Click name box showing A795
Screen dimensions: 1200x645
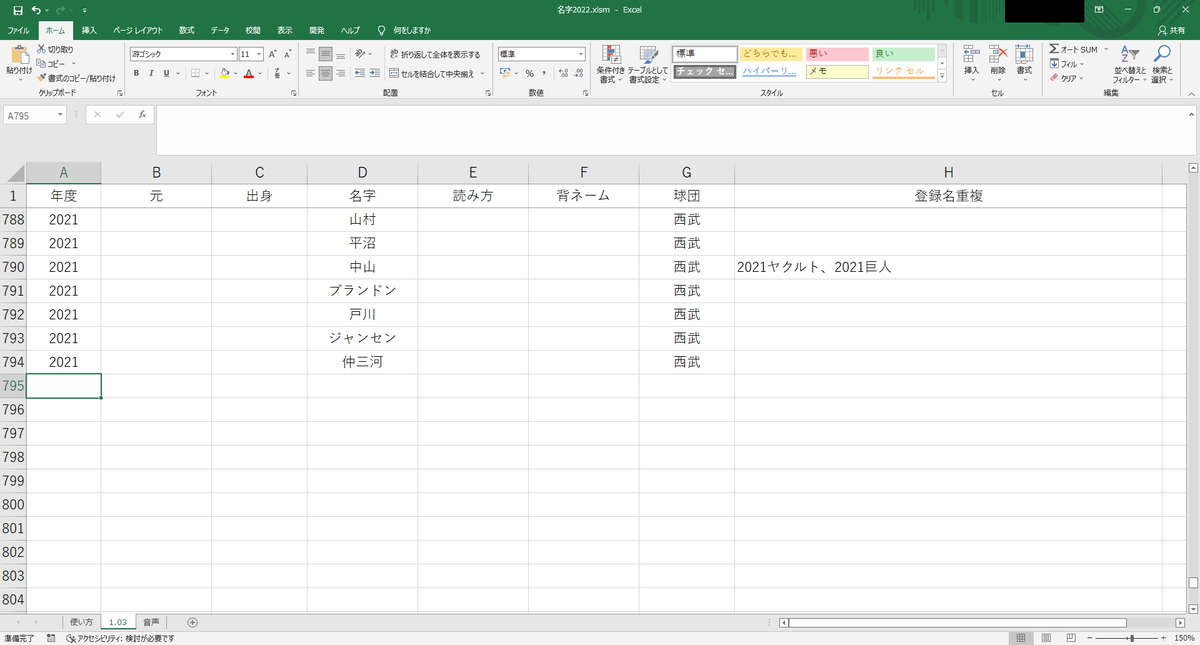[x=34, y=115]
